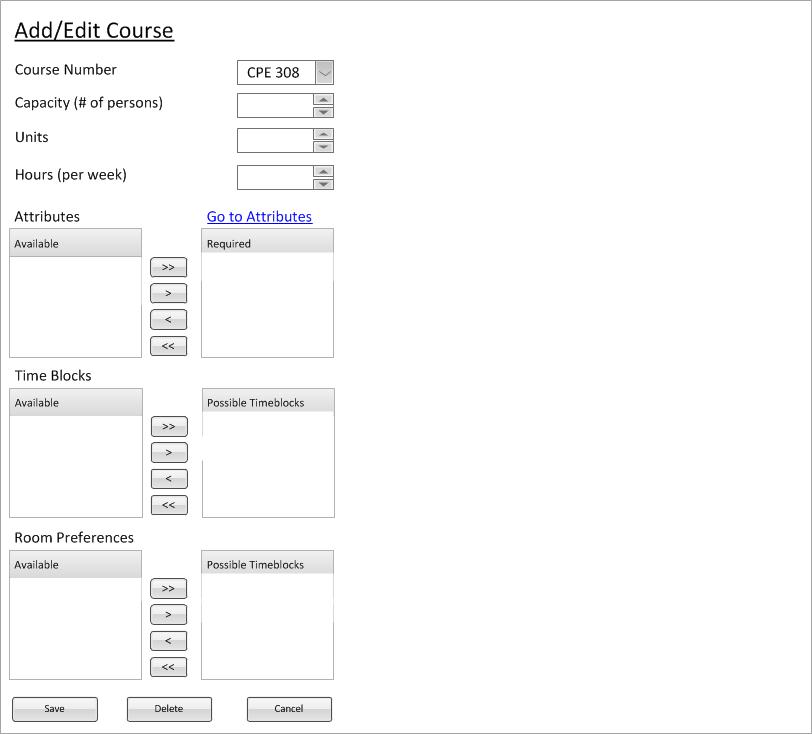Remove selected attribute from Required (<)
This screenshot has width=812, height=734.
point(168,320)
